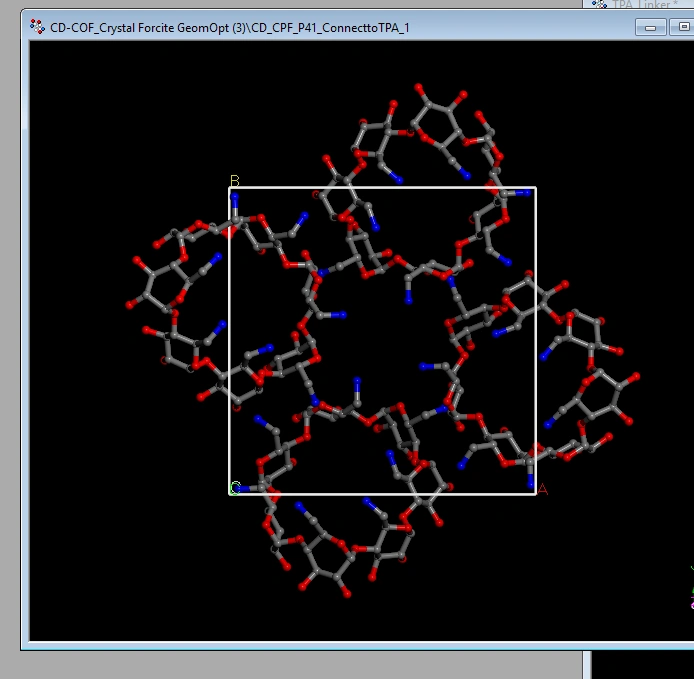
Task: Minimize the CD_CPF_P41_ConnecttoTPA_1 document window
Action: click(650, 27)
